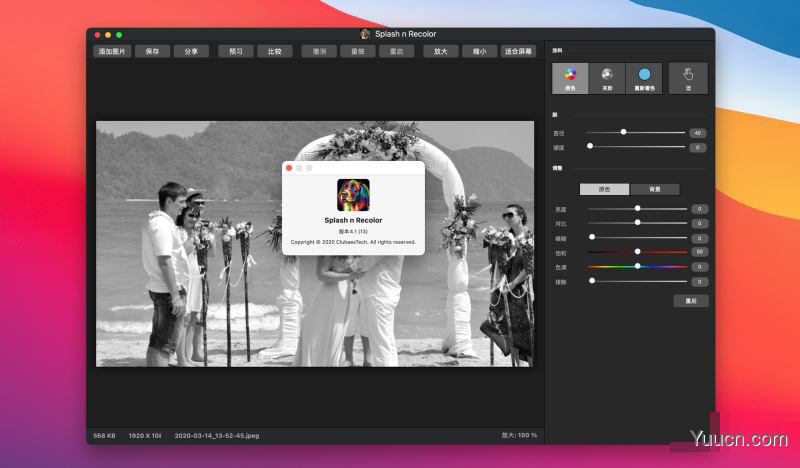Switch to the 颜色 adjustment tab
This screenshot has width=800, height=468.
[x=605, y=189]
